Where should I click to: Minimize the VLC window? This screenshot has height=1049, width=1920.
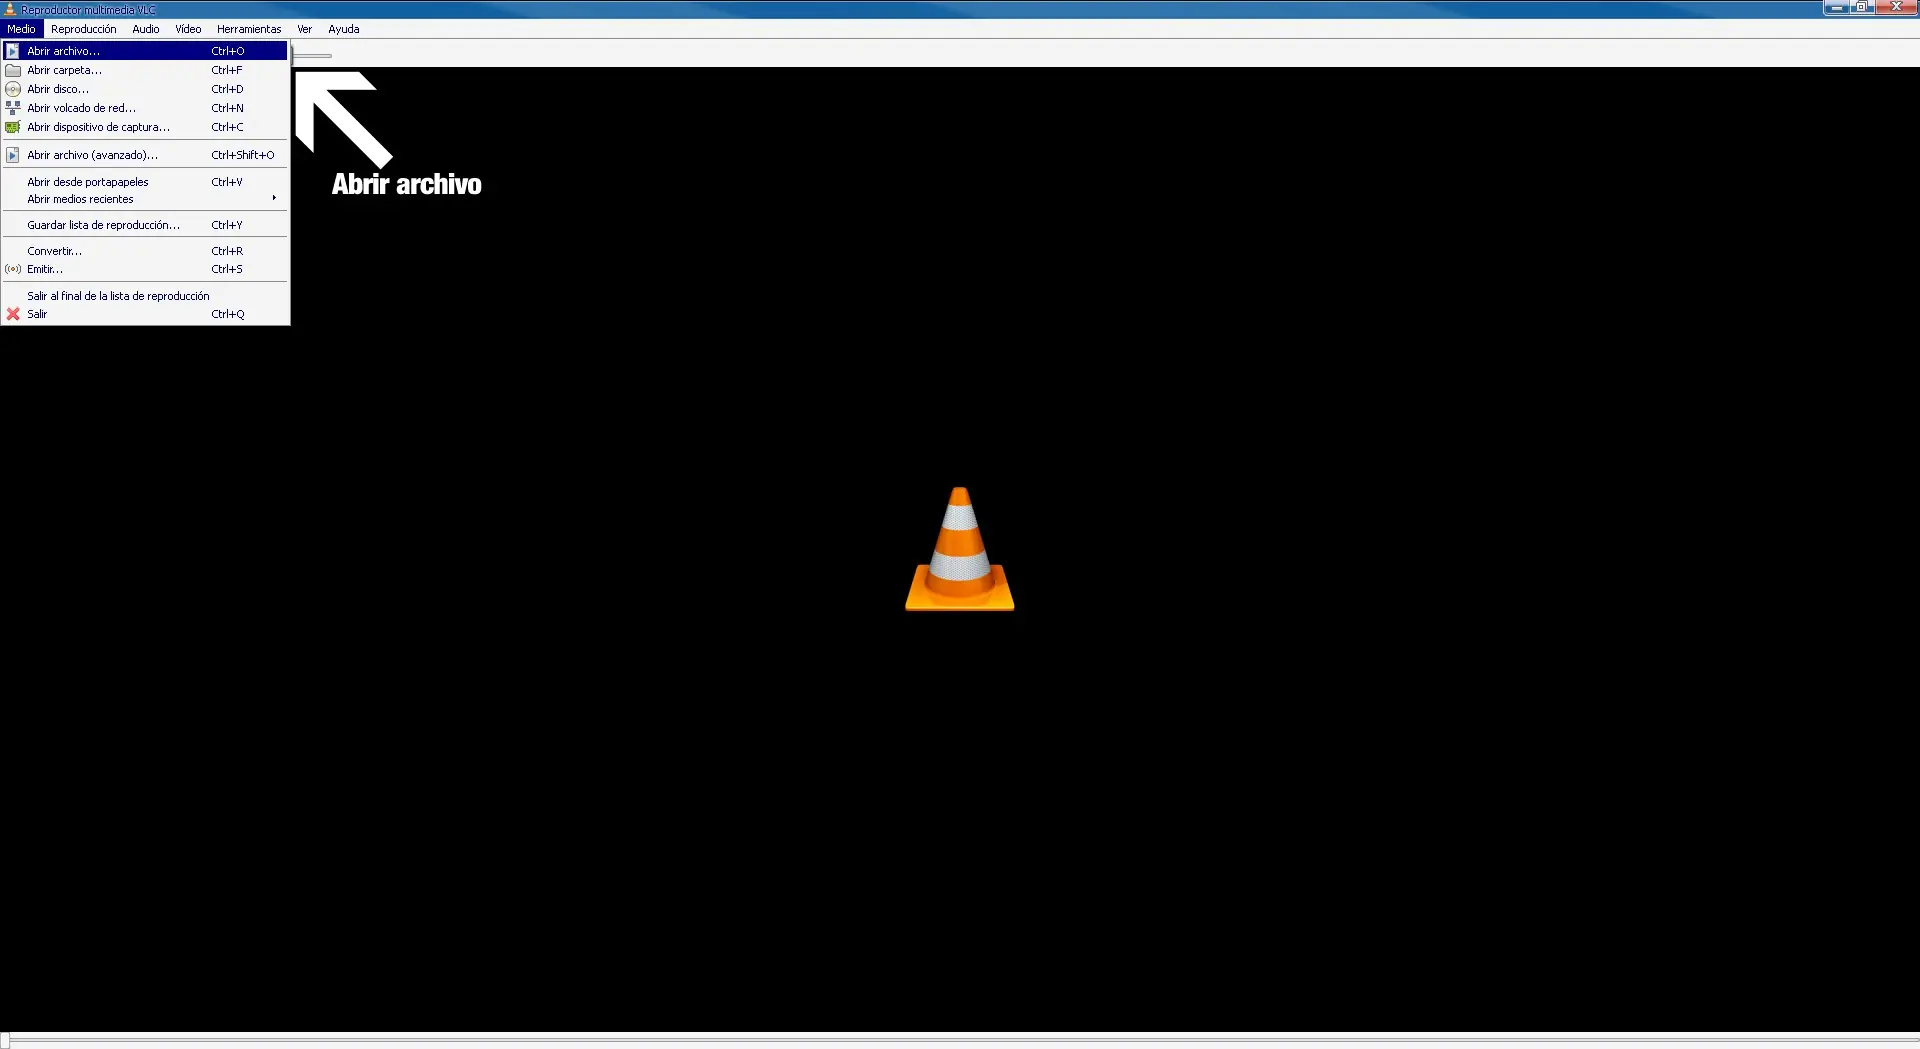(1836, 7)
